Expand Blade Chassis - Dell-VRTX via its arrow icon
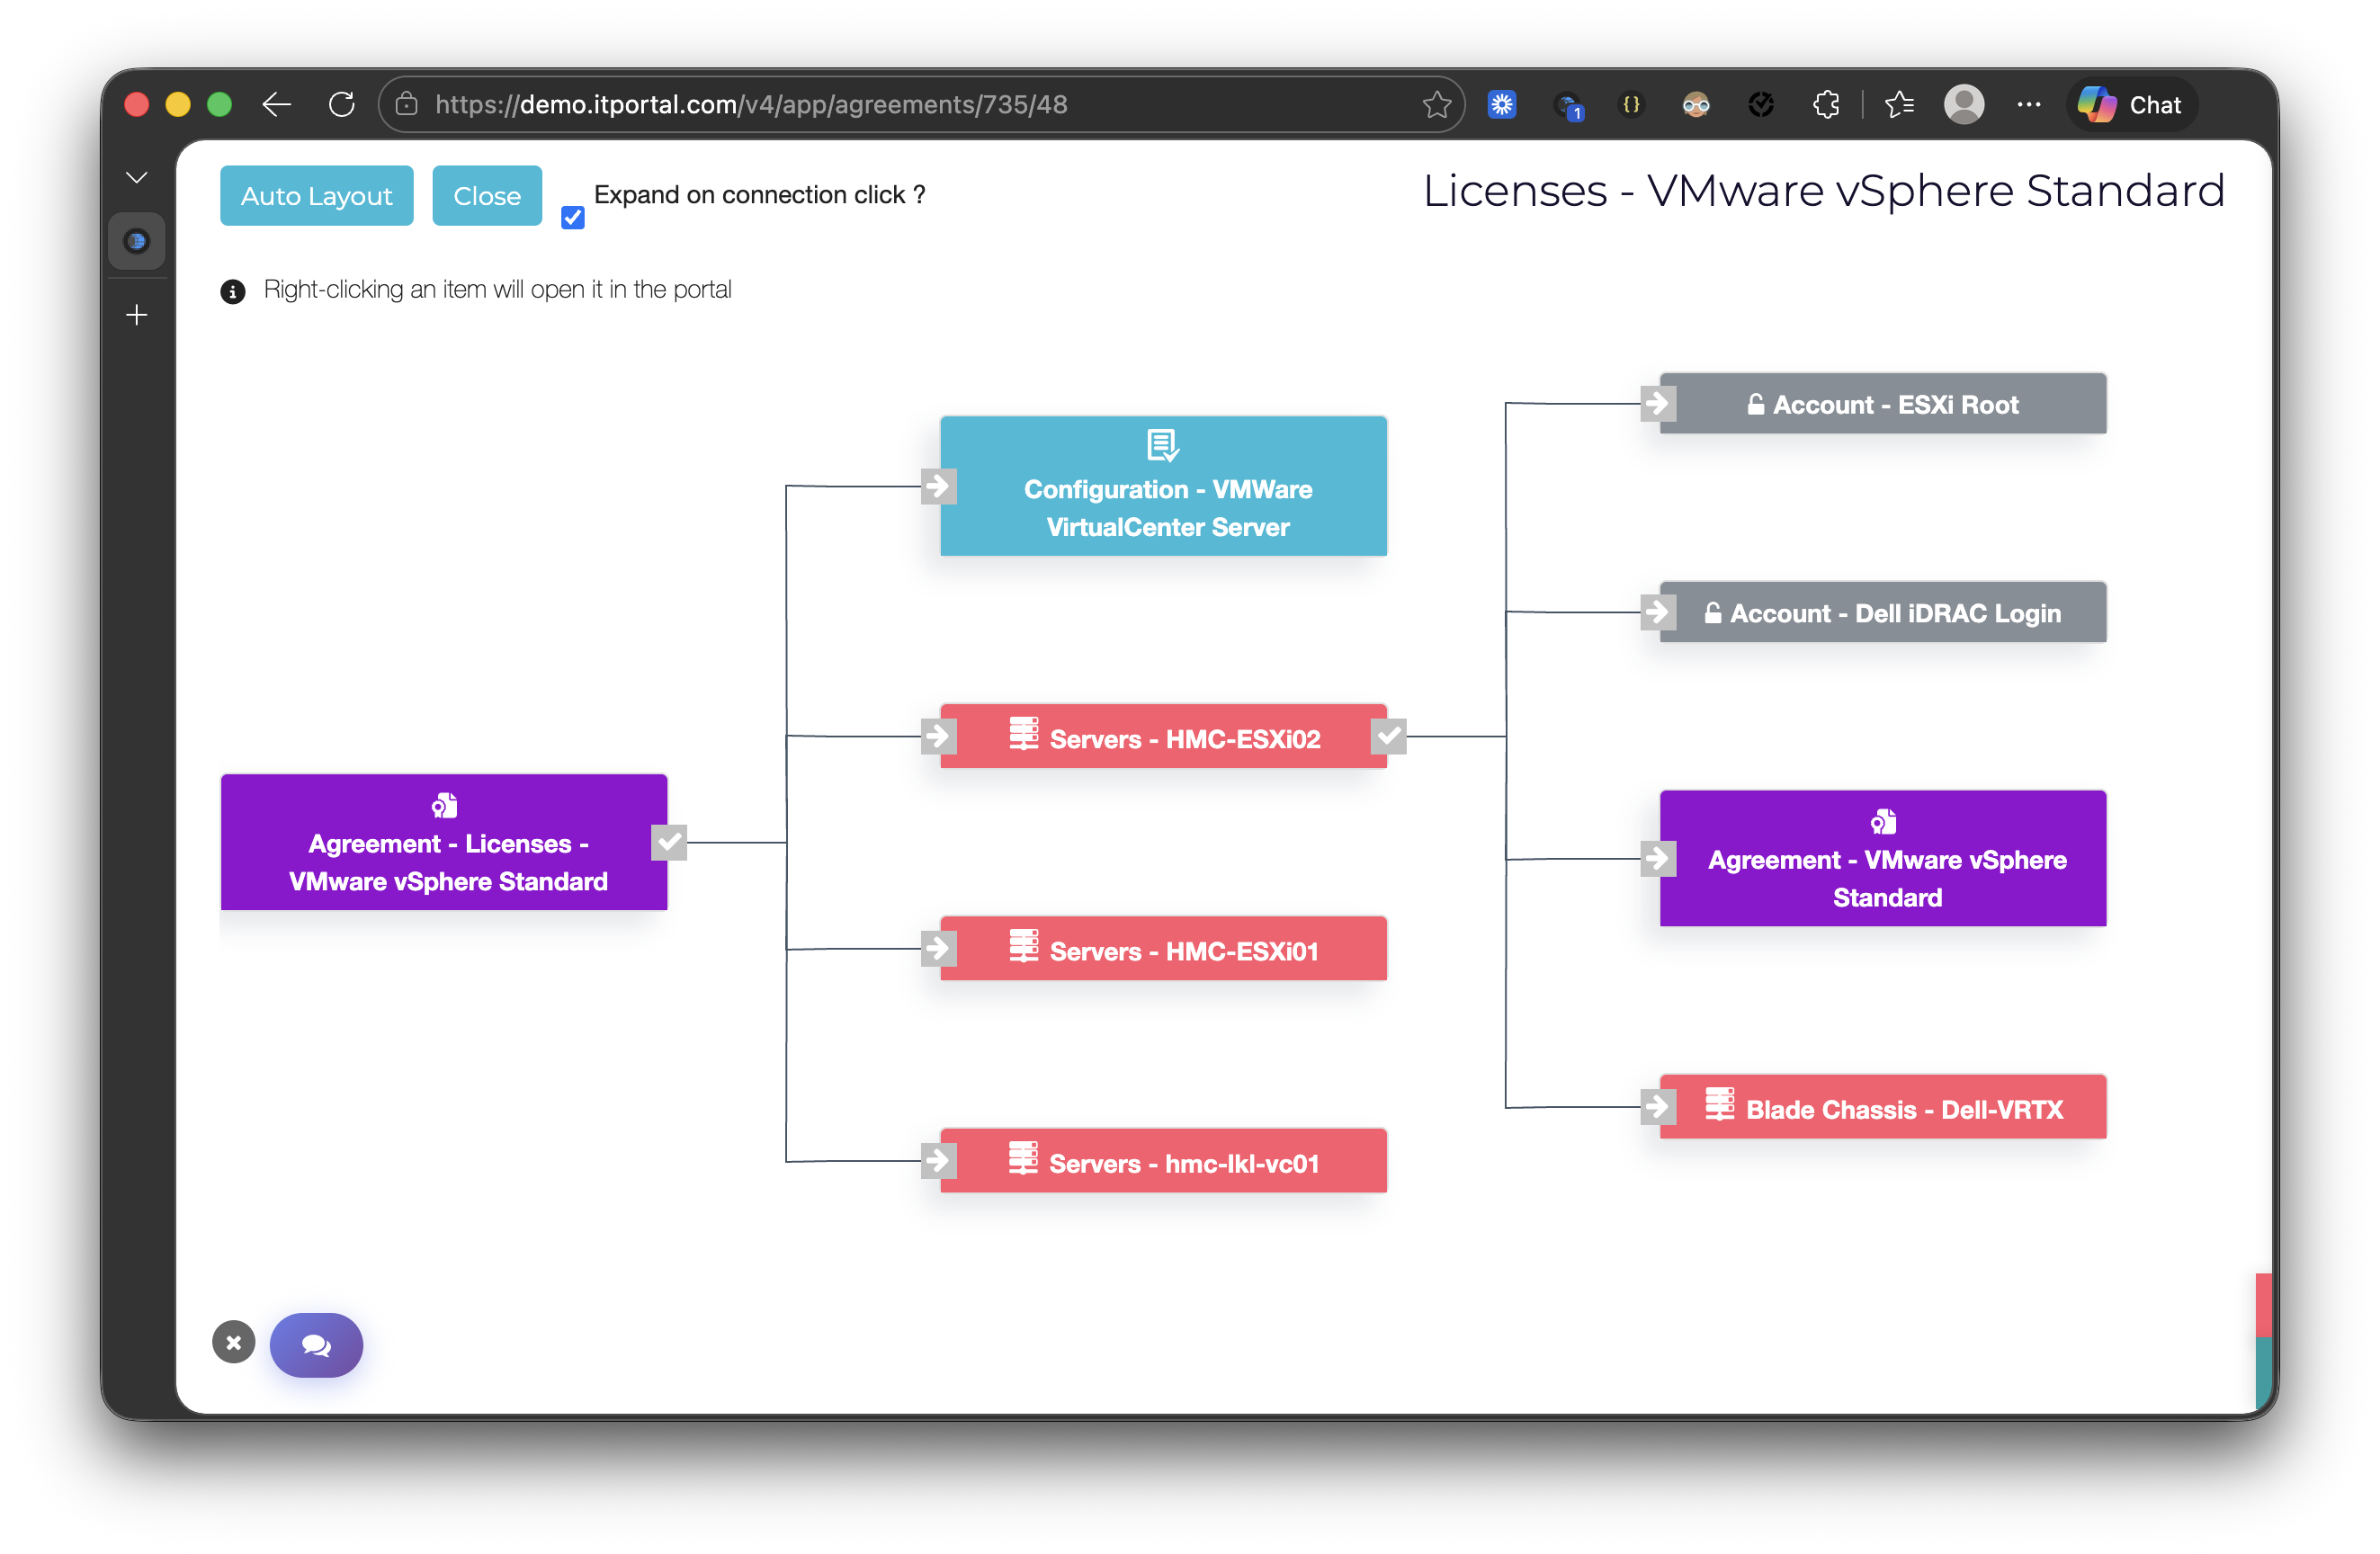 point(1657,1107)
